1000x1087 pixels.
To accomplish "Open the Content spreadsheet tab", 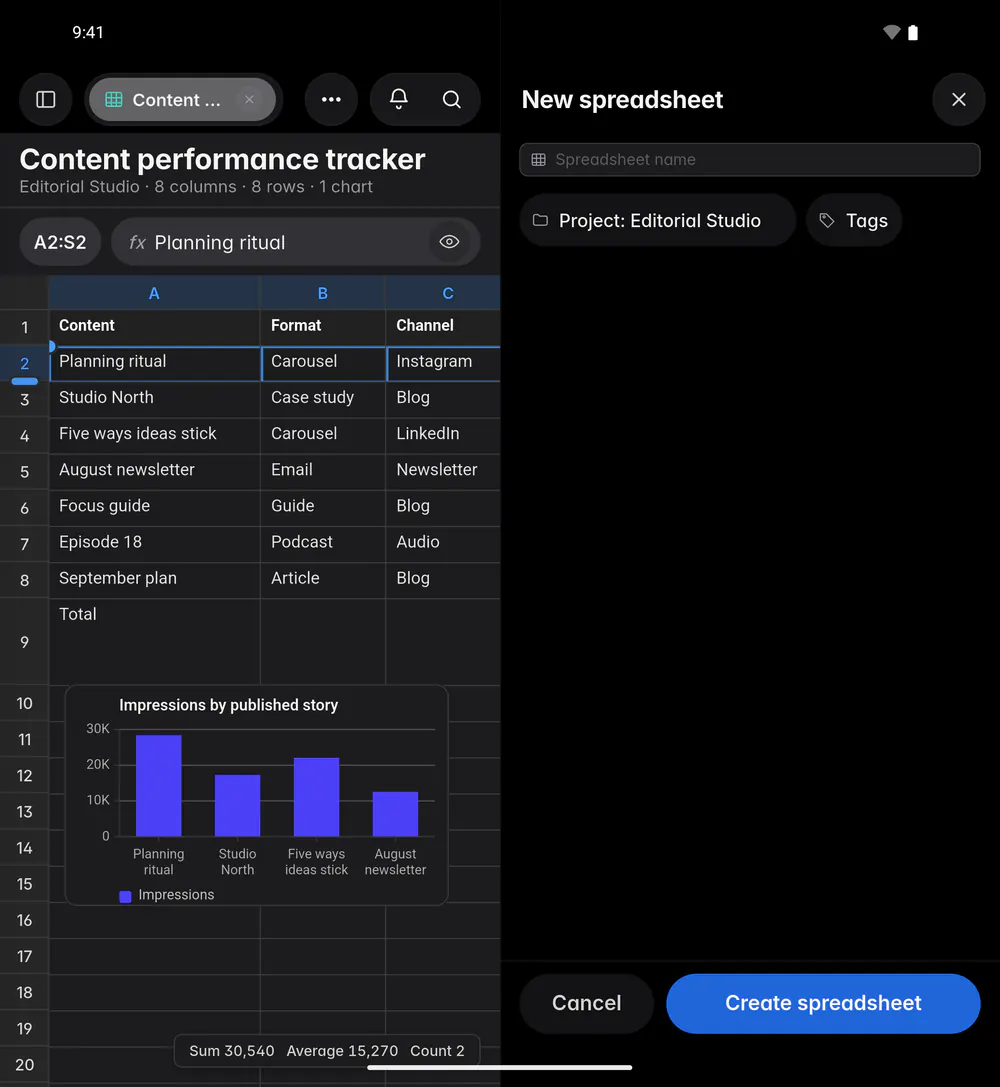I will coord(182,100).
